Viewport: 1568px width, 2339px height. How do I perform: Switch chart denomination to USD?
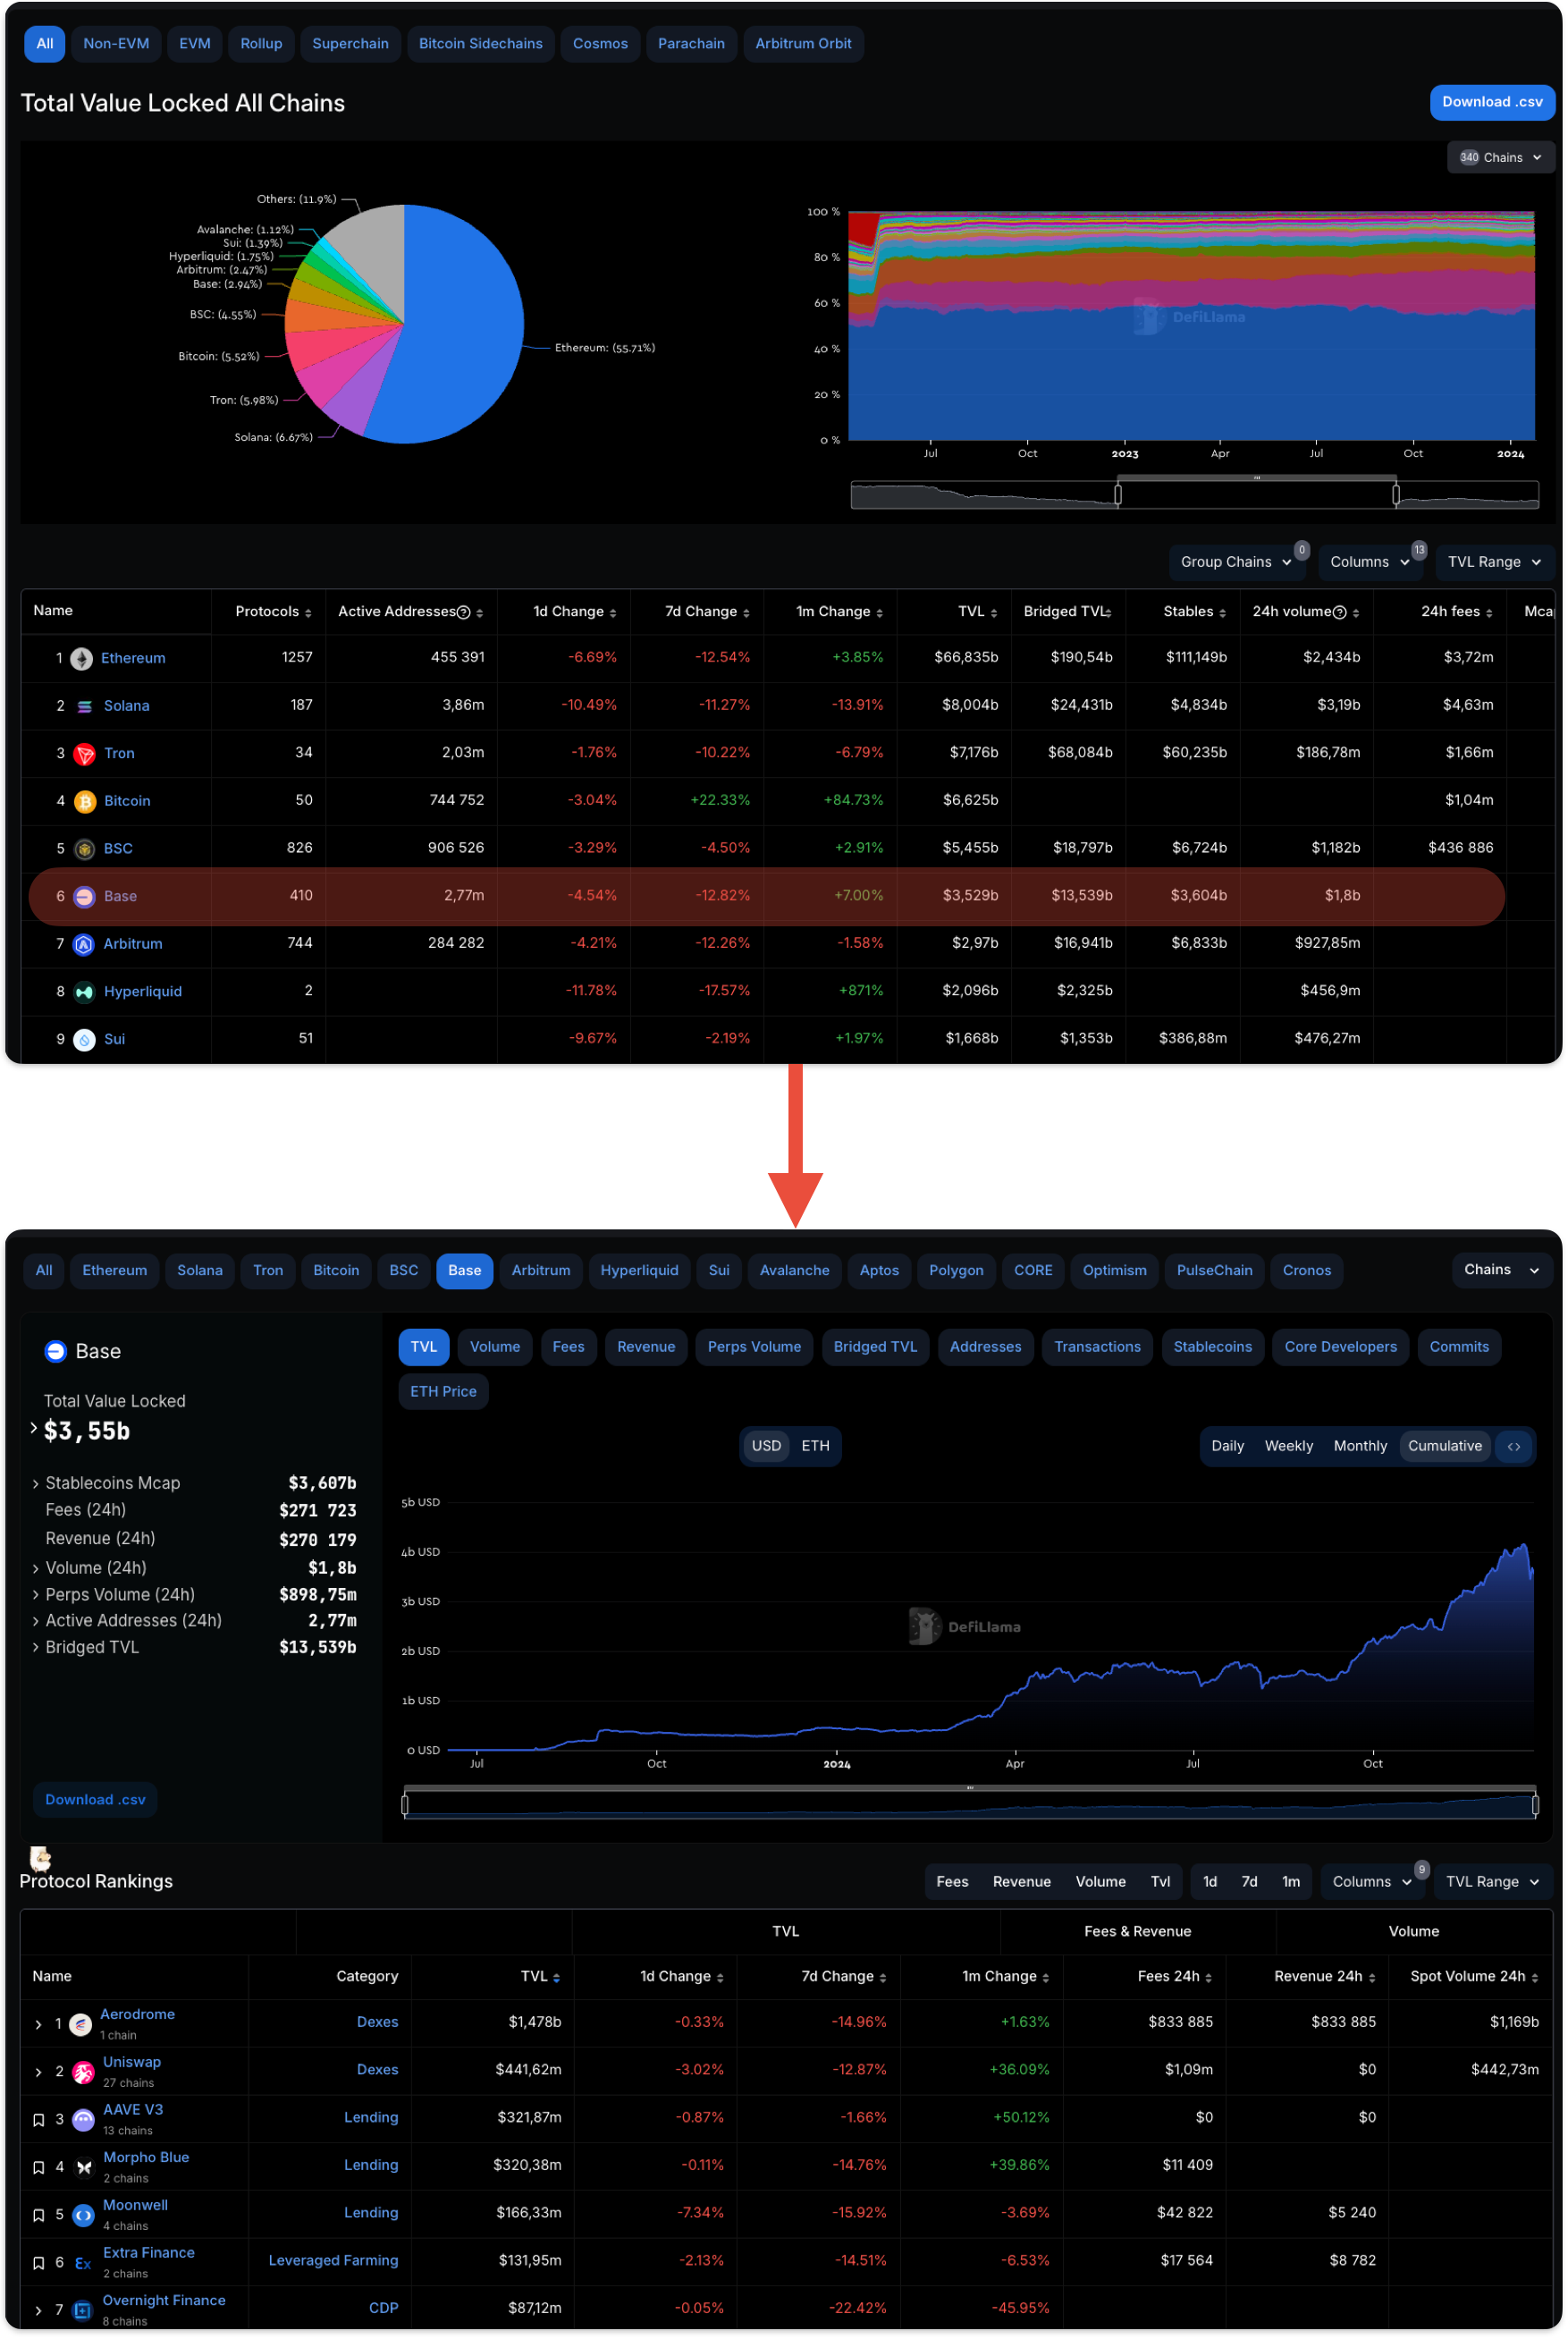[x=766, y=1446]
